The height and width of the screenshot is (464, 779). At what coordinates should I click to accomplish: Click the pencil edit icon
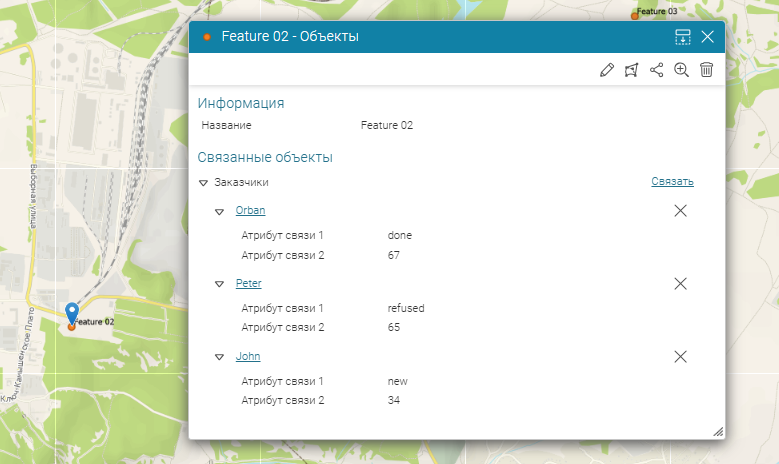click(x=606, y=70)
